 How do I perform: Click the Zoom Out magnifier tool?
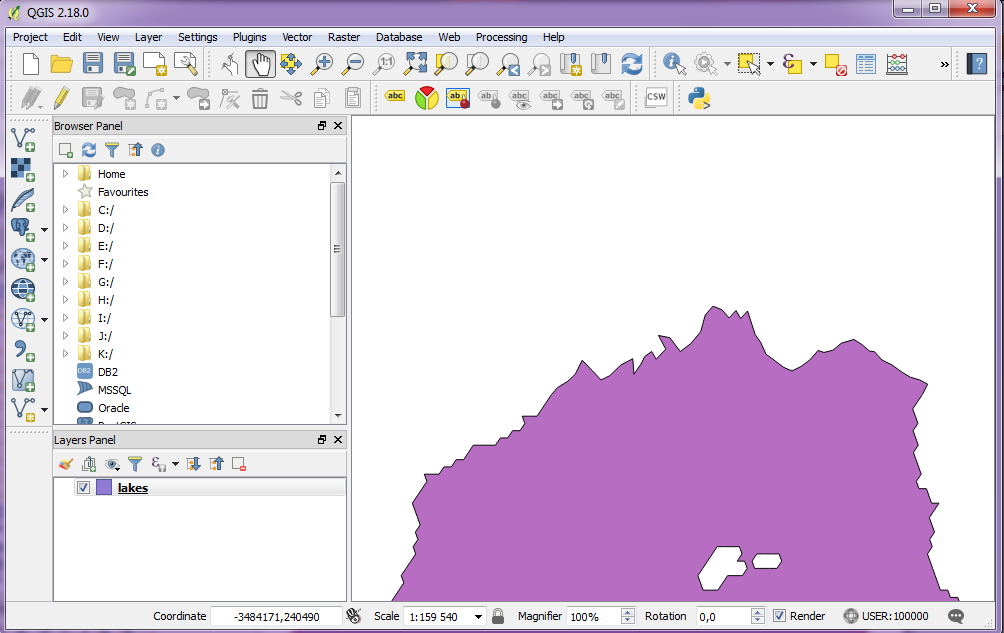[353, 64]
